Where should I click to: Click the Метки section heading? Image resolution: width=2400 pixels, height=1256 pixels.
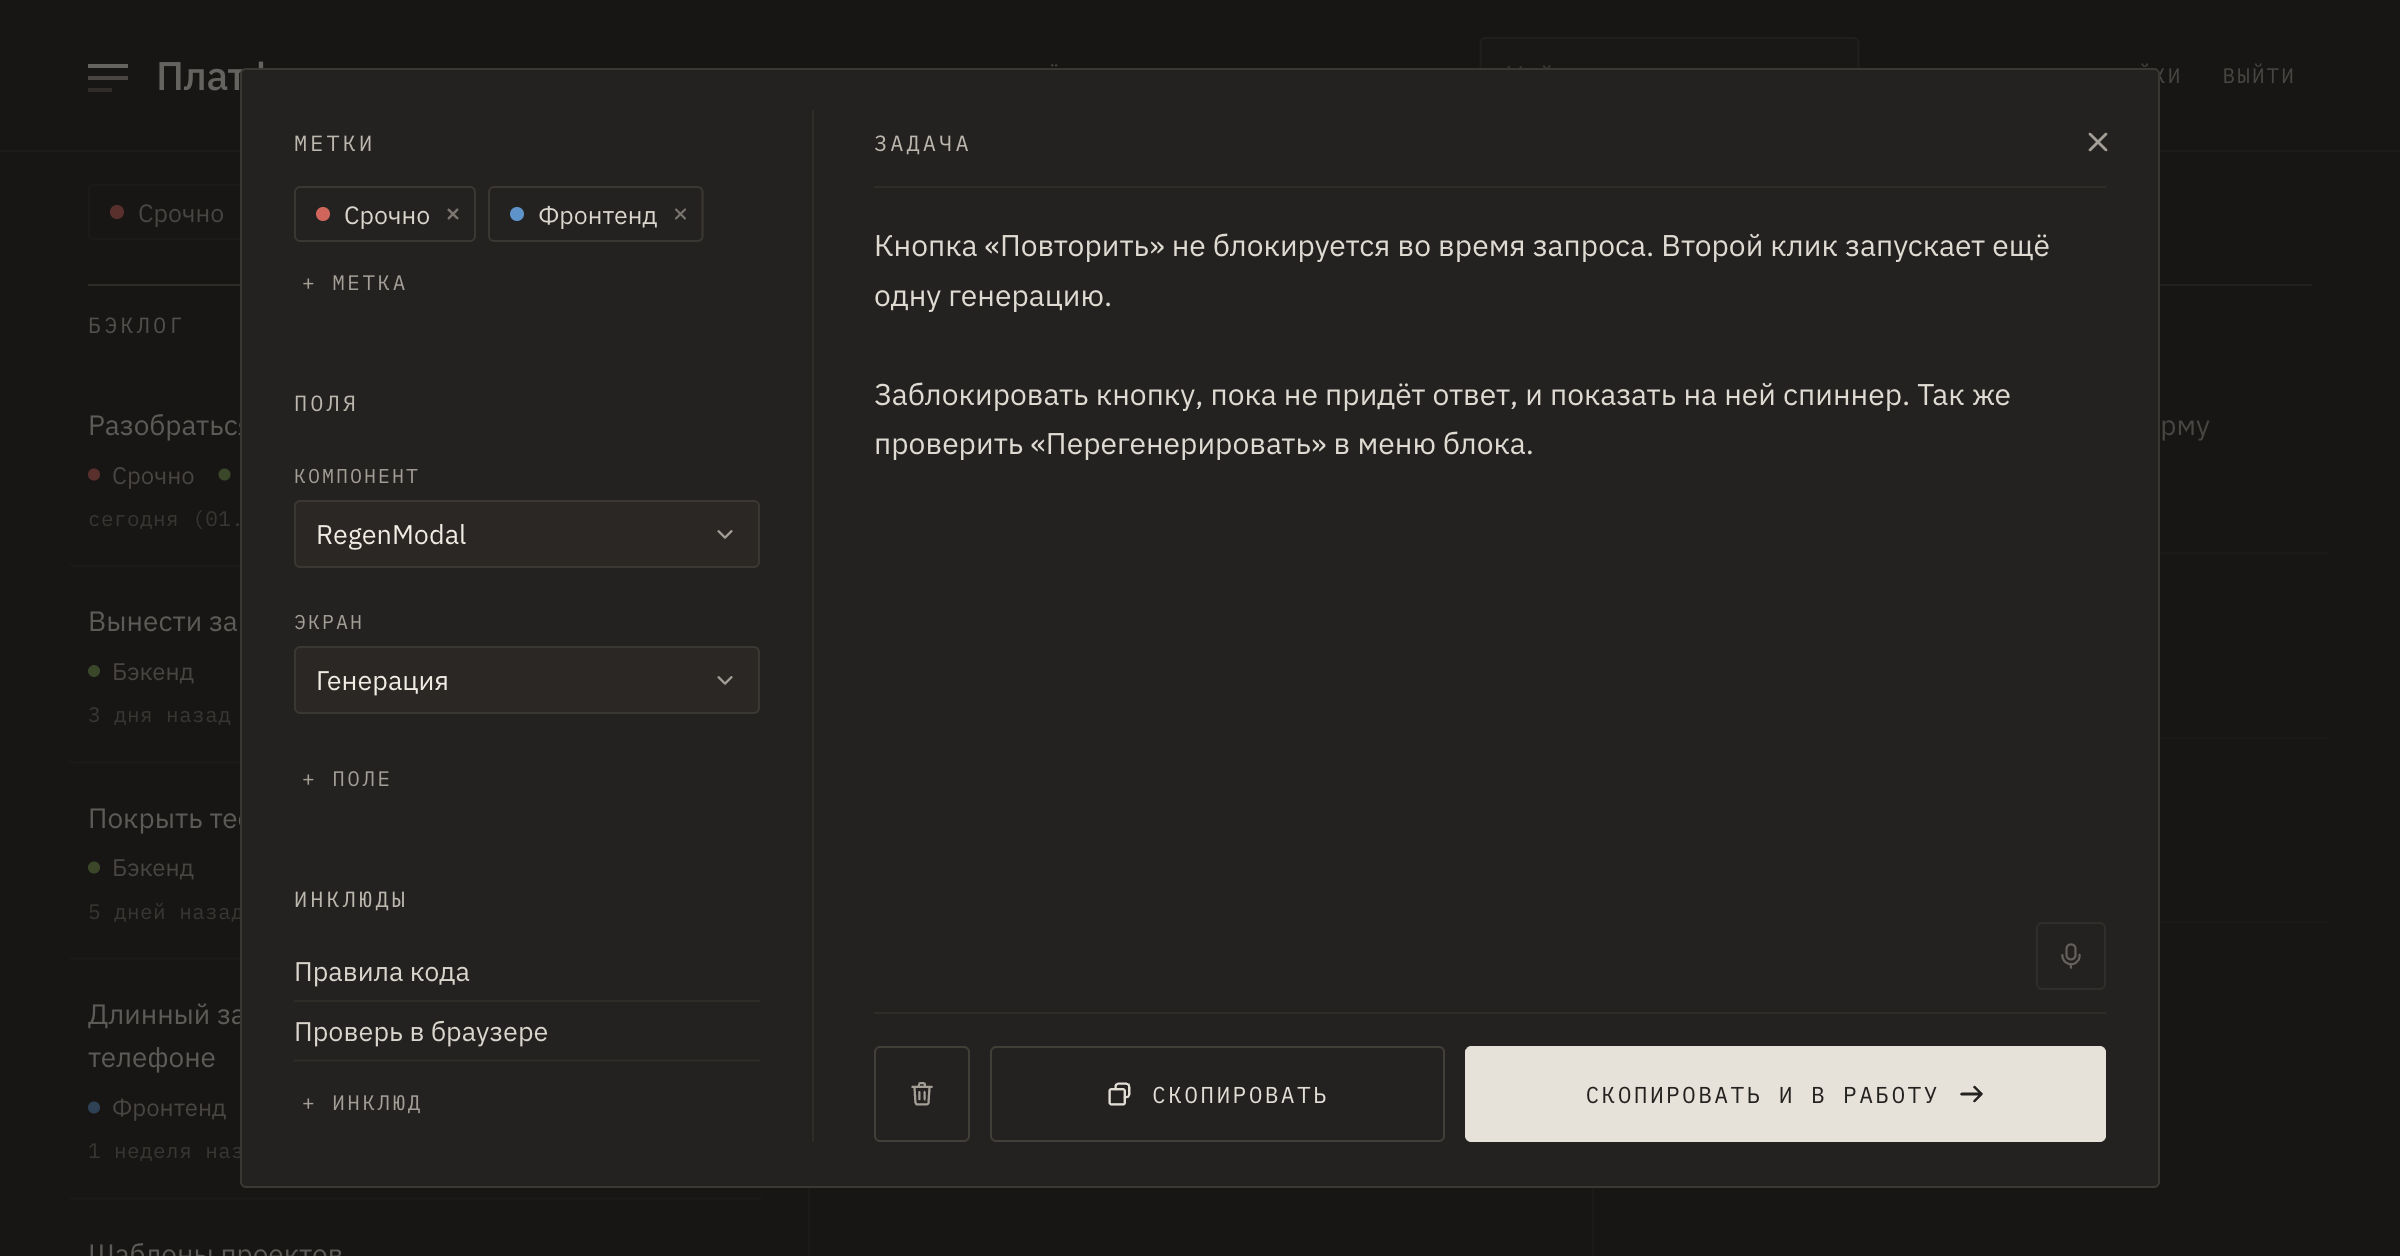tap(334, 144)
